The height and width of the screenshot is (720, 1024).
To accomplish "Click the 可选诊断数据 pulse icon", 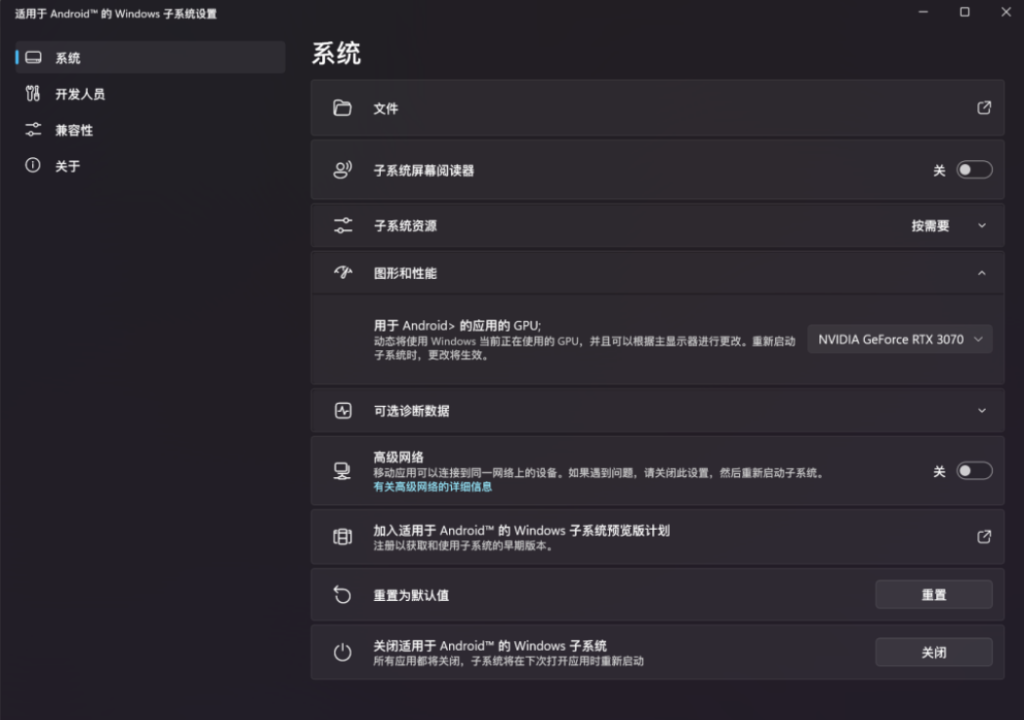I will 343,410.
